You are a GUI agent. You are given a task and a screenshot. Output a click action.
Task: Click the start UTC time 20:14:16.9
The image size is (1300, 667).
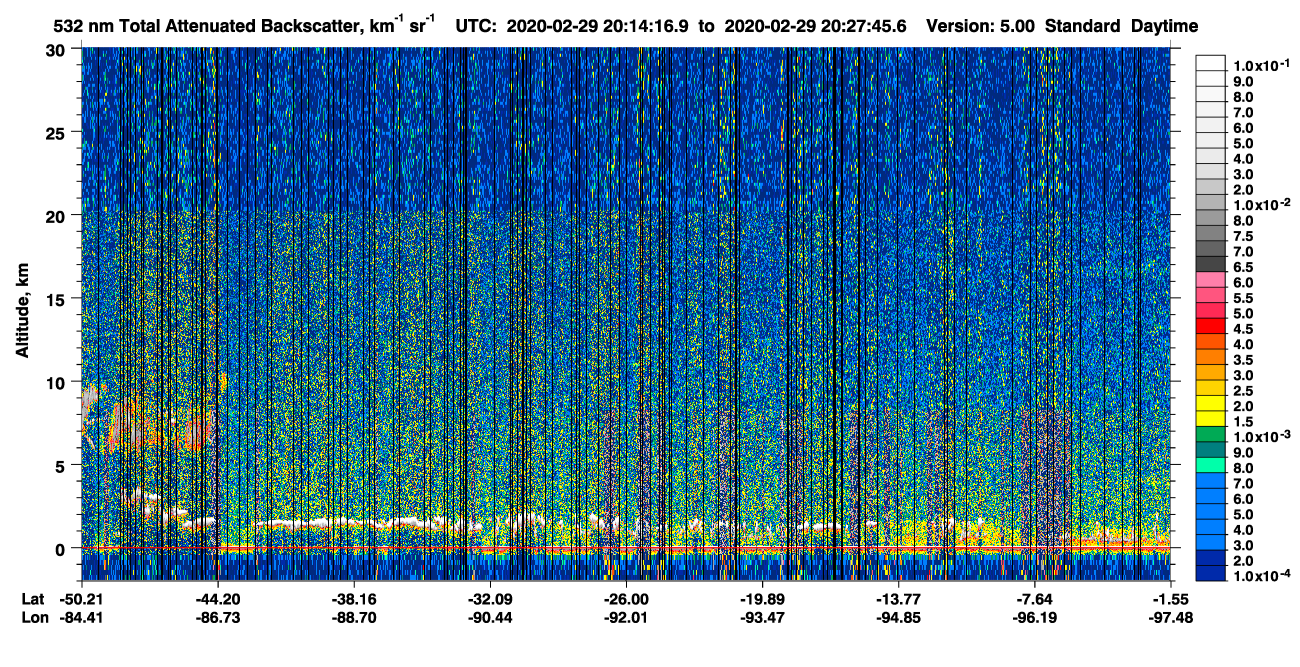pyautogui.click(x=647, y=26)
